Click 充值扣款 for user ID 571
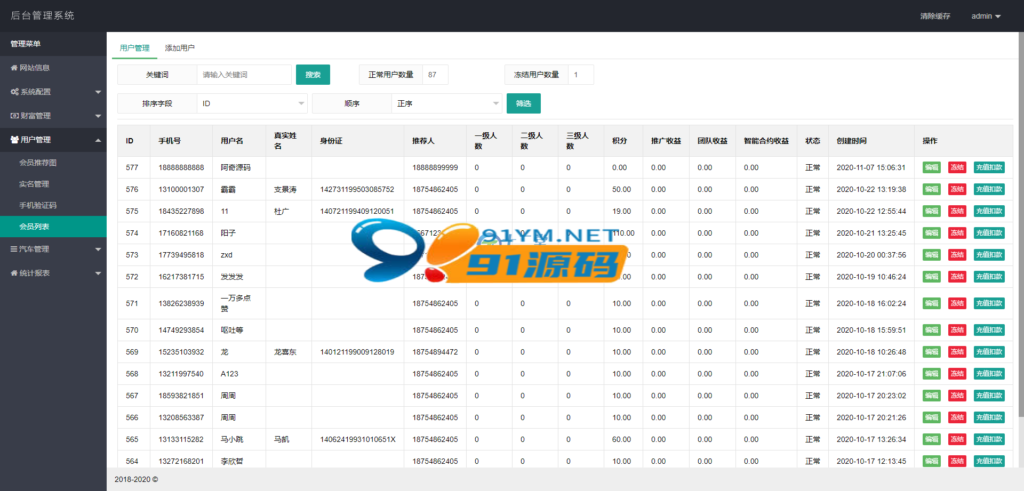 [x=989, y=304]
